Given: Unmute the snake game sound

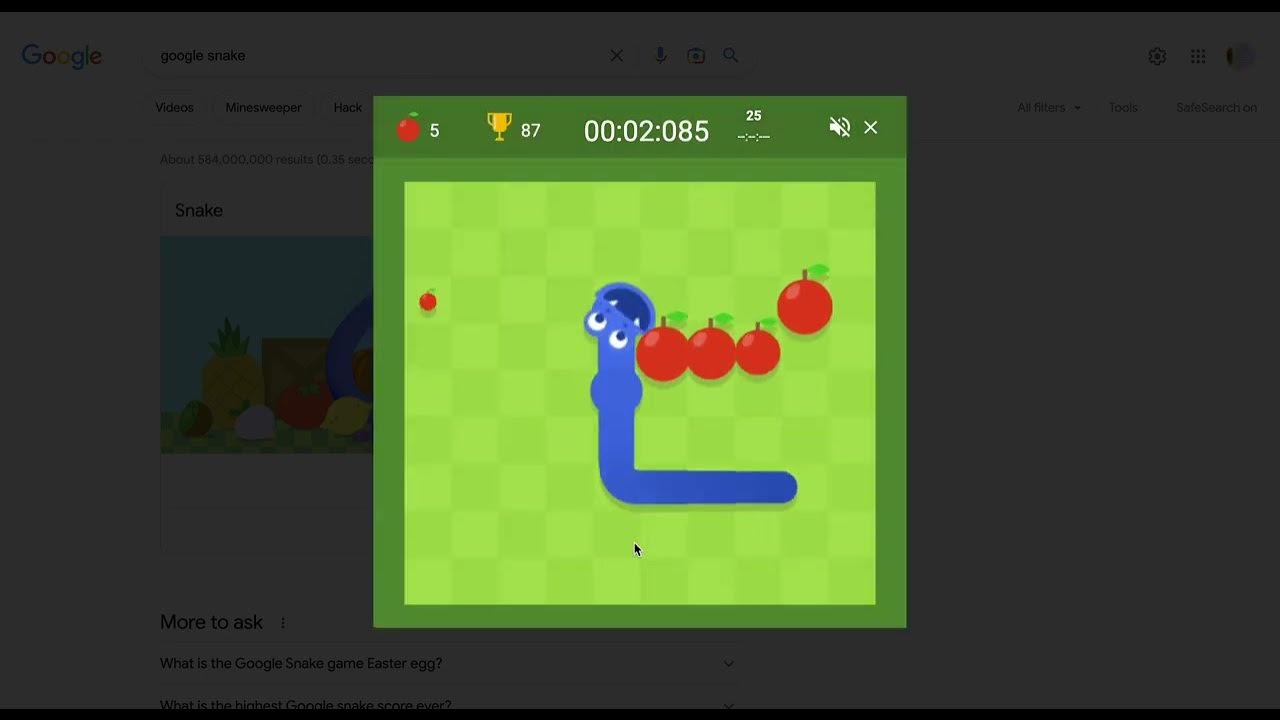Looking at the screenshot, I should coord(840,127).
